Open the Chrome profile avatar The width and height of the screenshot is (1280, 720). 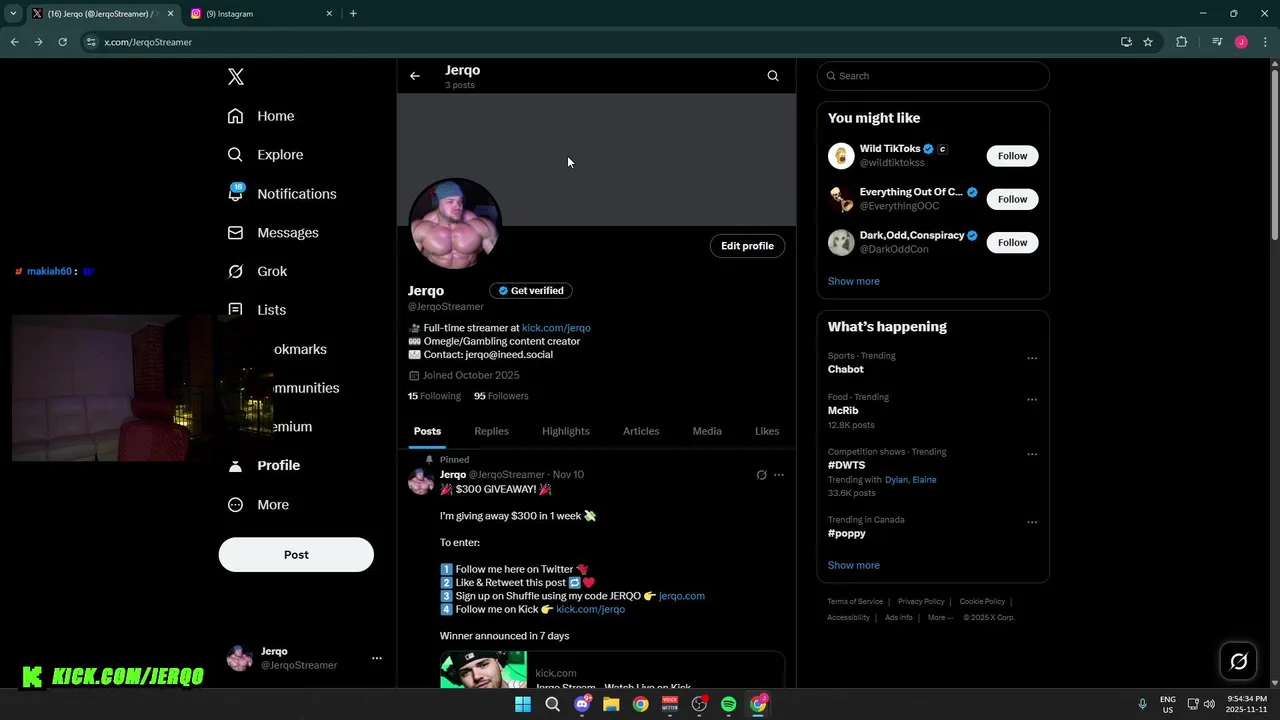(x=1241, y=42)
